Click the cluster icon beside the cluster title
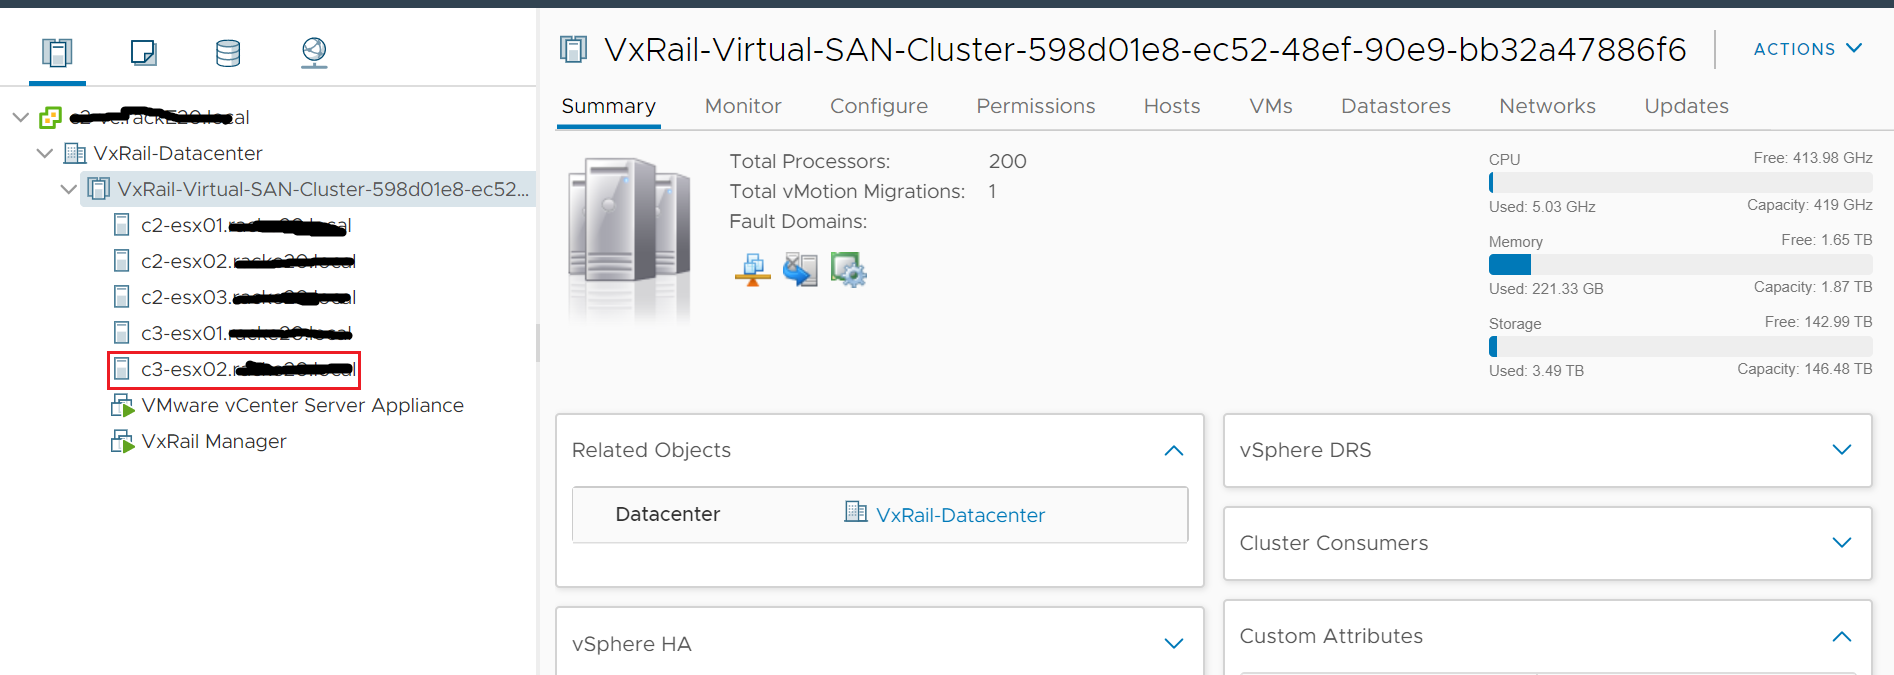This screenshot has width=1894, height=675. (x=573, y=48)
